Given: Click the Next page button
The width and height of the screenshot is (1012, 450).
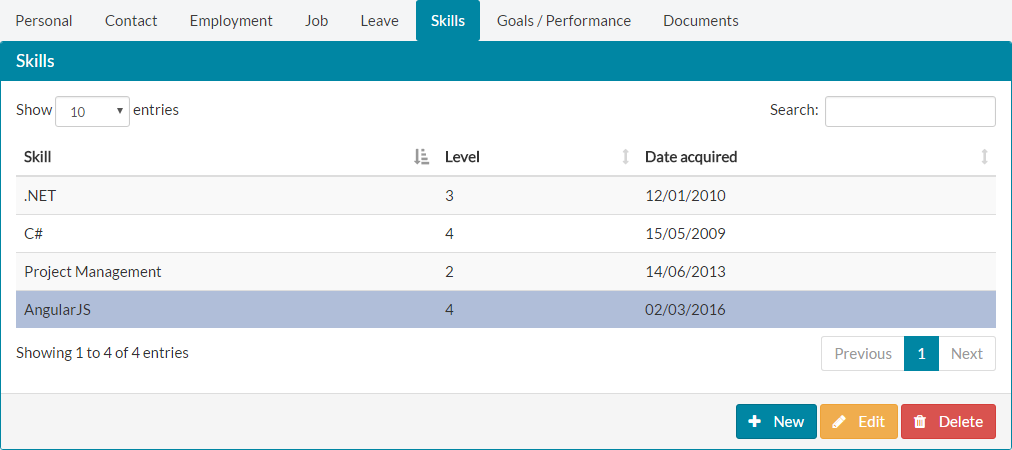Looking at the screenshot, I should point(966,354).
